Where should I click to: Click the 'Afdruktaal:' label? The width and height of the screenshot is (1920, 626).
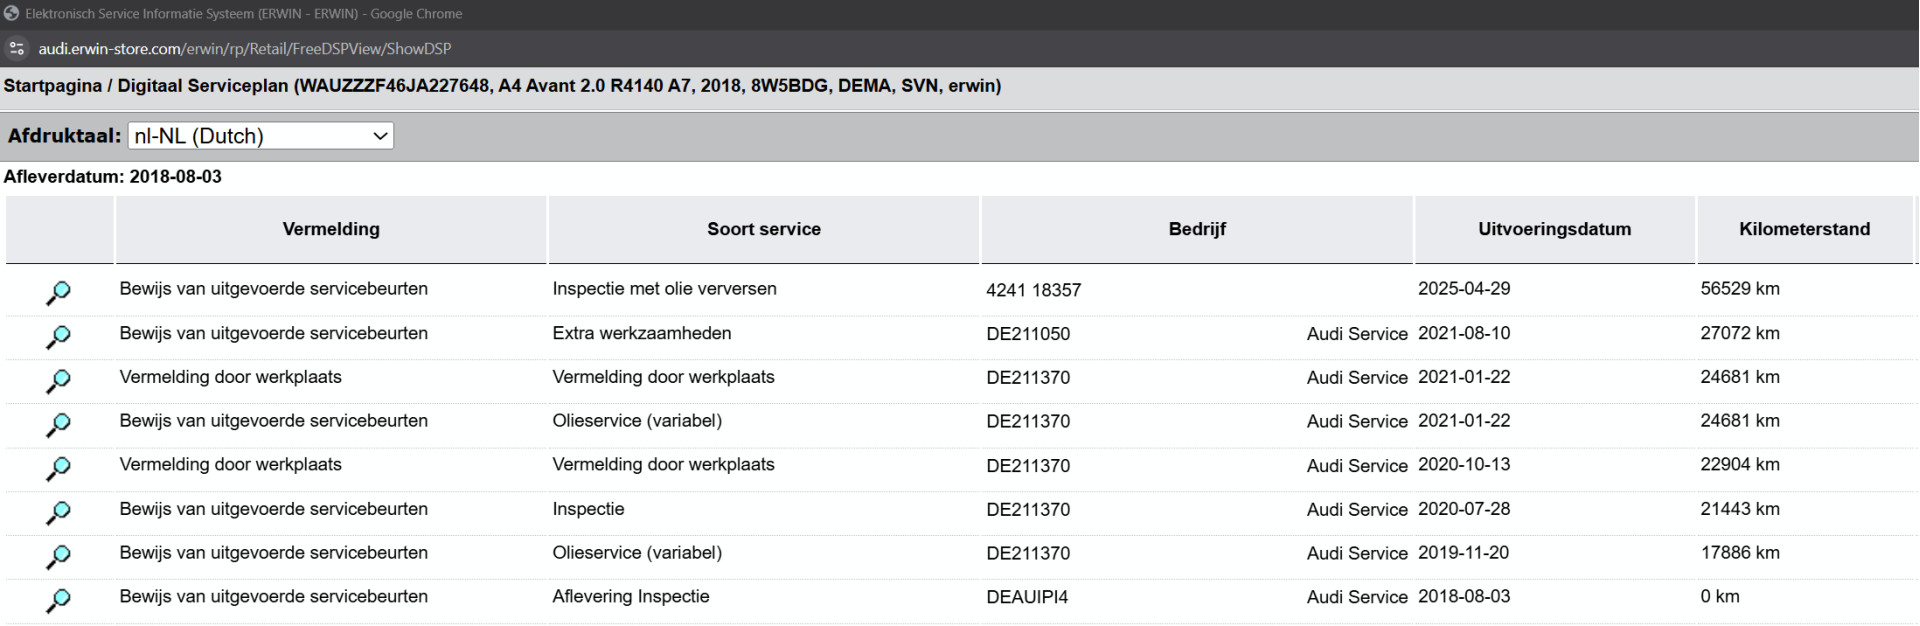(x=64, y=136)
